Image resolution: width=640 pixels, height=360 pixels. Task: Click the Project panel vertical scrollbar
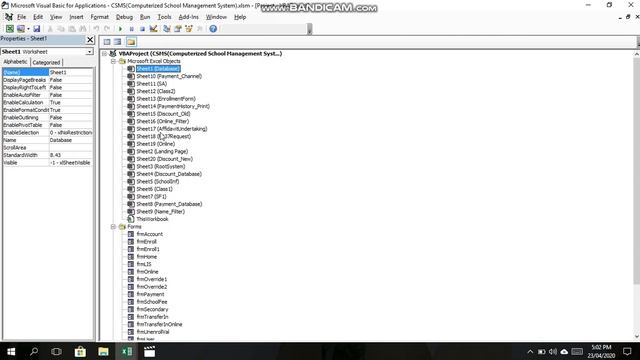[x=637, y=171]
